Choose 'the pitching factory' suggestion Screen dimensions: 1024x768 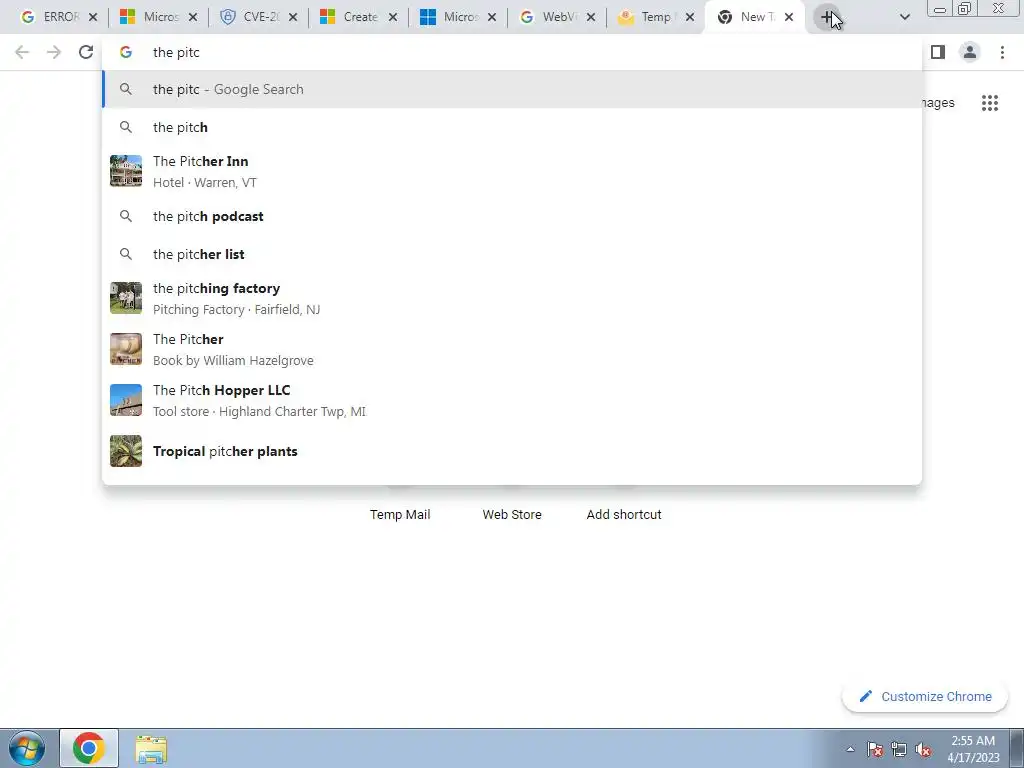tap(512, 298)
